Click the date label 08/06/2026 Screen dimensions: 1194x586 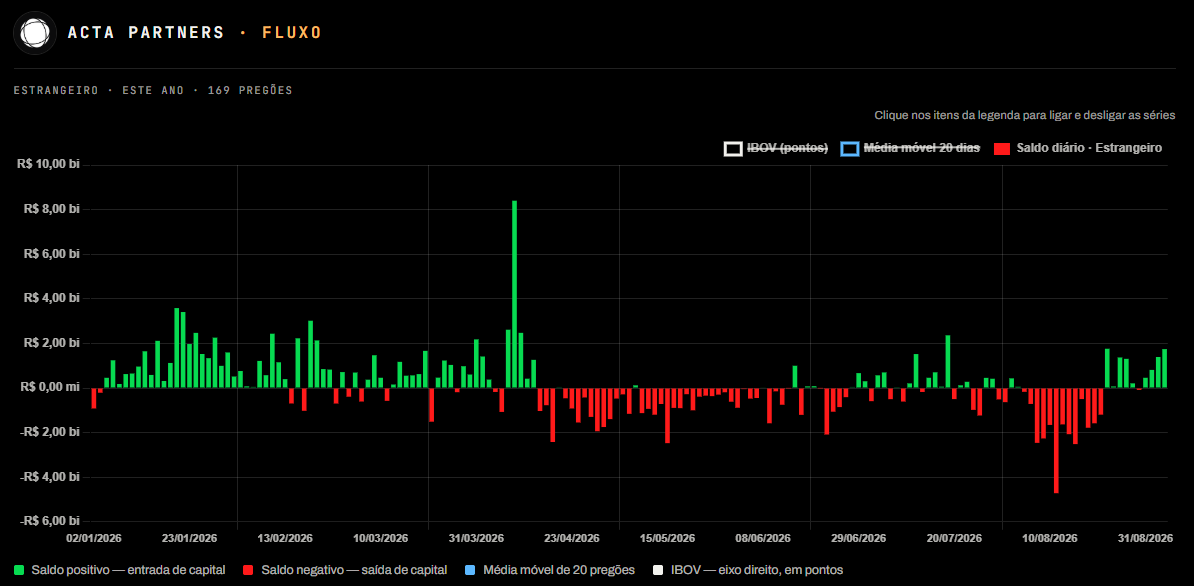click(763, 538)
